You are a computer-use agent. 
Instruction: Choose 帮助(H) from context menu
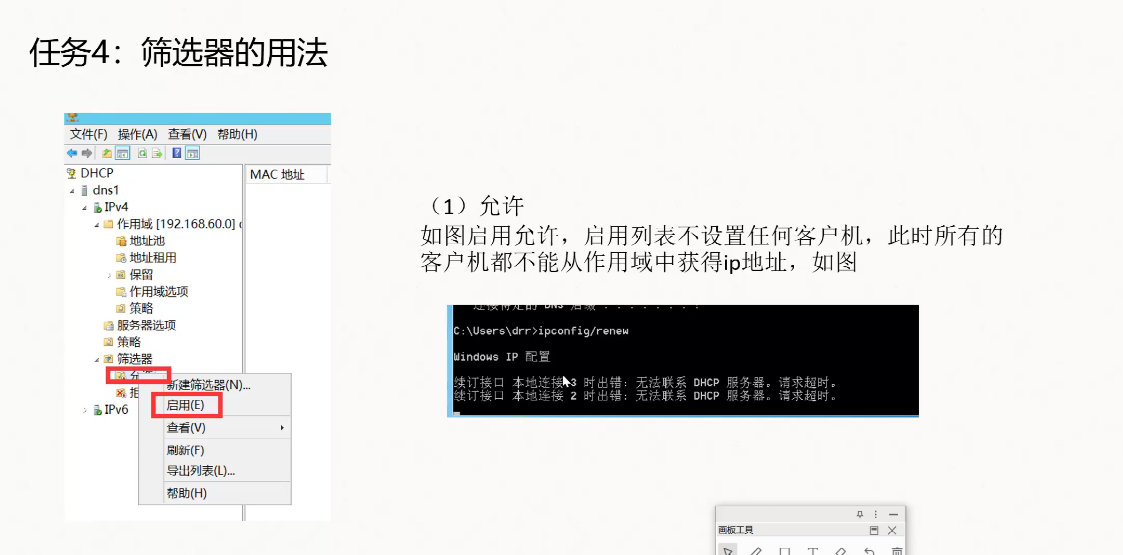[x=186, y=493]
